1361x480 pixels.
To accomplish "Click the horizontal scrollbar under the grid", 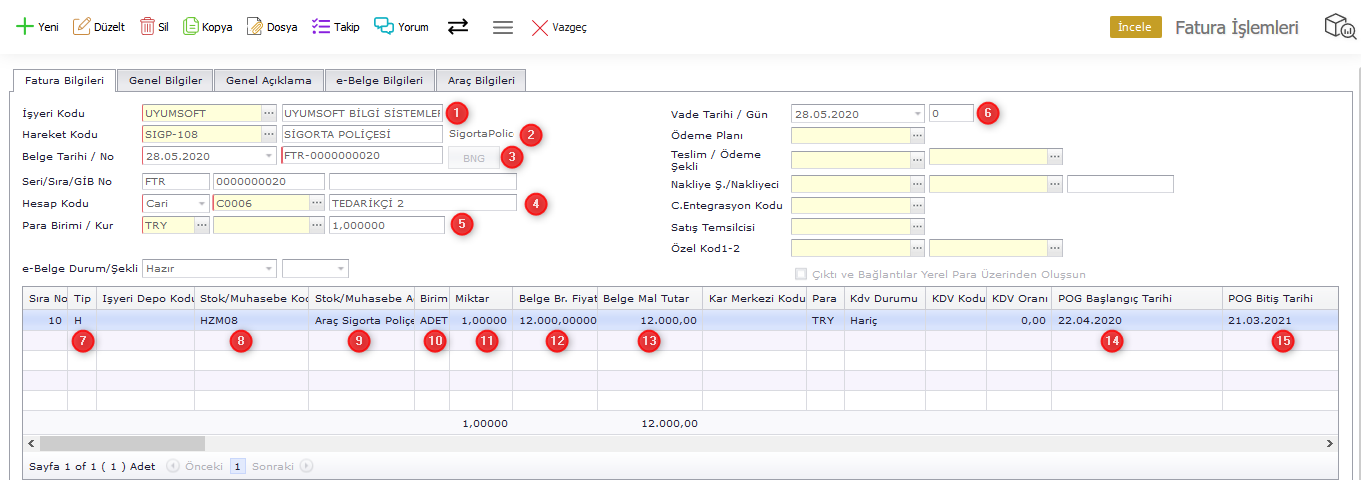I will [x=122, y=443].
